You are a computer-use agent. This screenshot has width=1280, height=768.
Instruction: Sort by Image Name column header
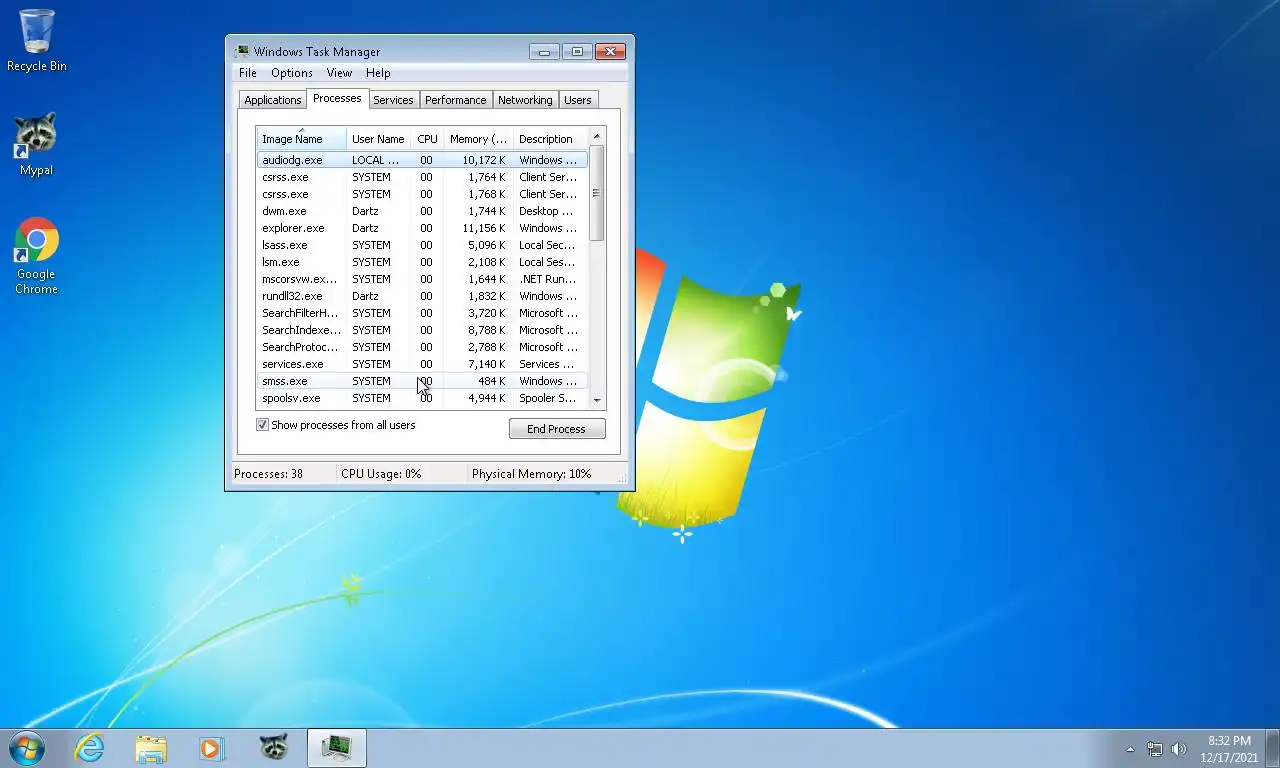301,139
